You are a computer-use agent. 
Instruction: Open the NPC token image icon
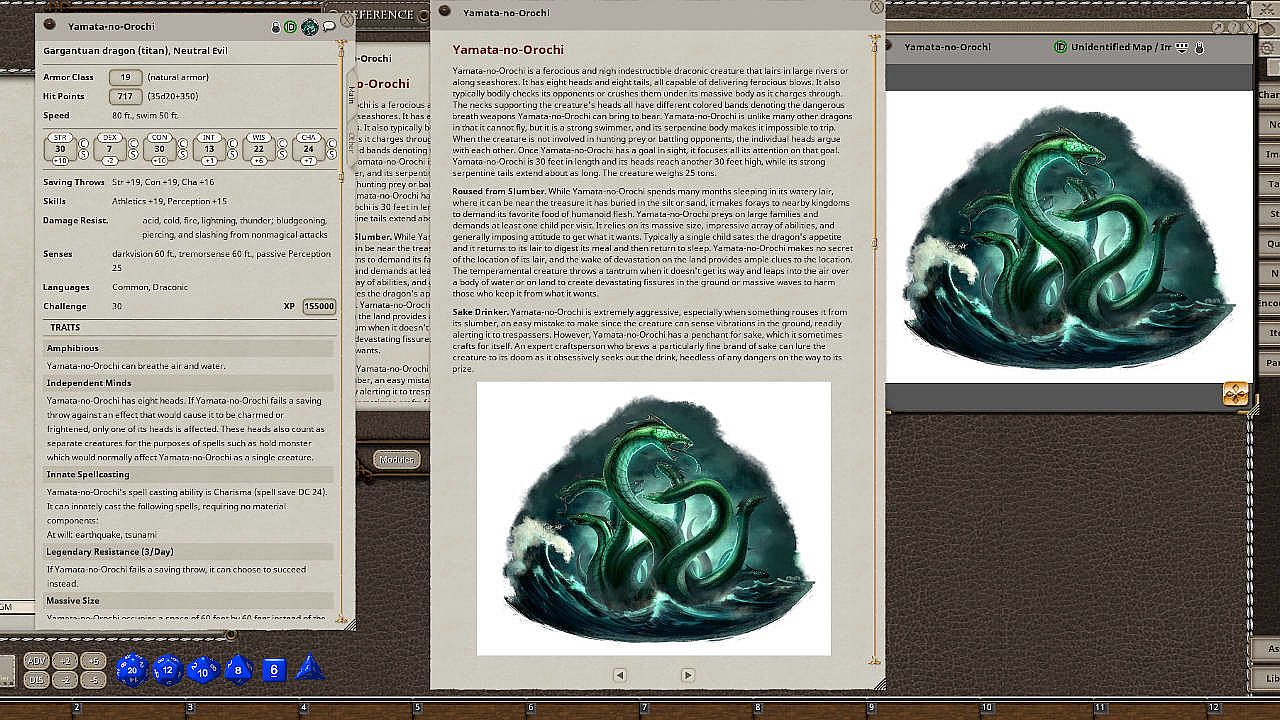point(309,27)
